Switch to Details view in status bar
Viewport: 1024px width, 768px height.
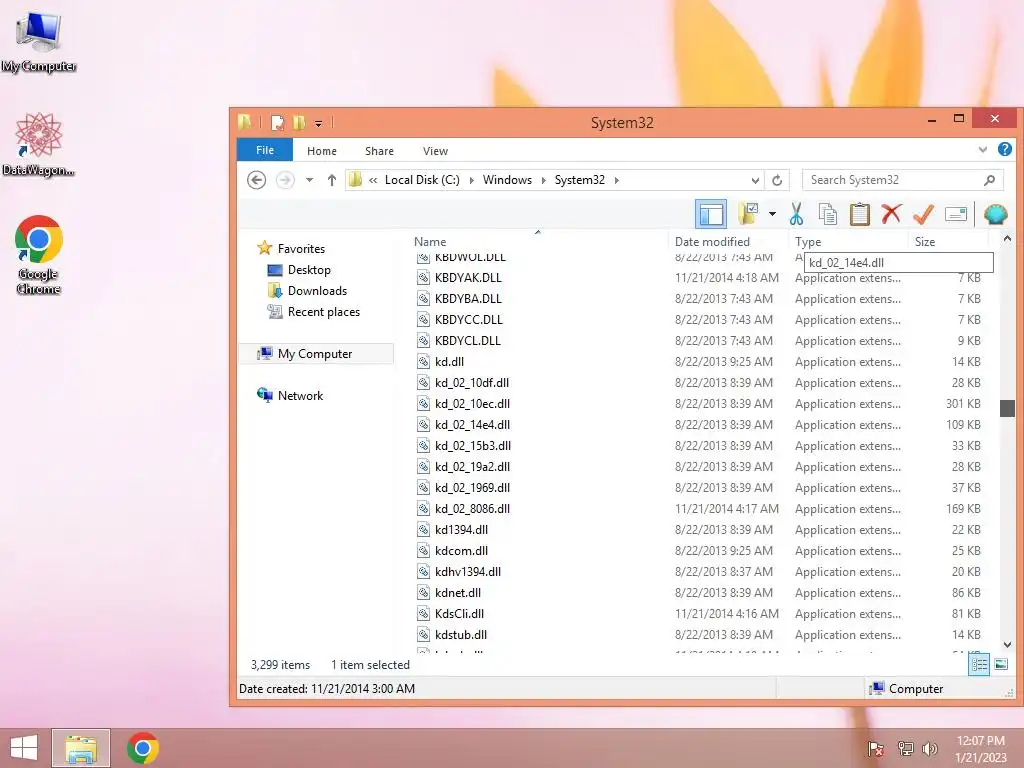point(979,664)
